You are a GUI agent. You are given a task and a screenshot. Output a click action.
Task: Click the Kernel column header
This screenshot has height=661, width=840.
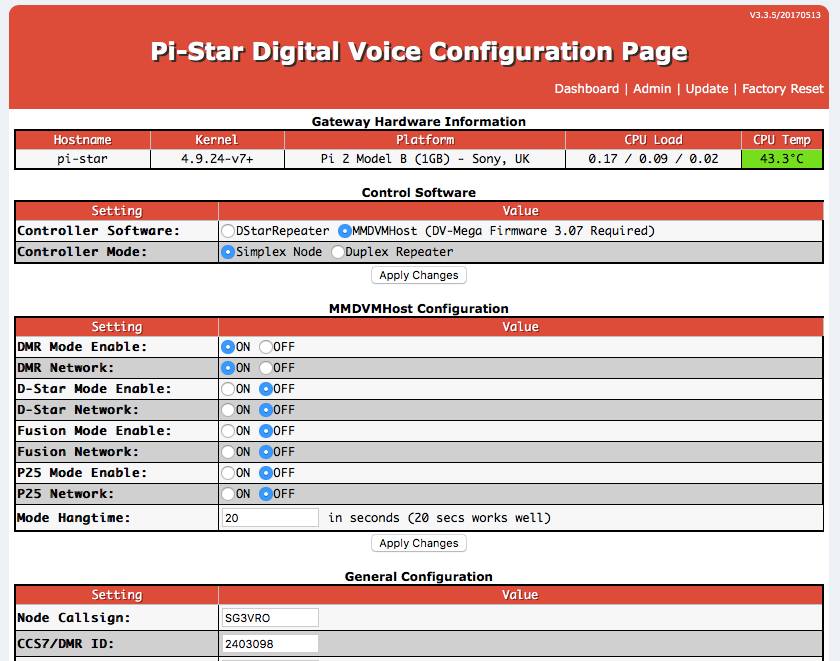pos(216,140)
